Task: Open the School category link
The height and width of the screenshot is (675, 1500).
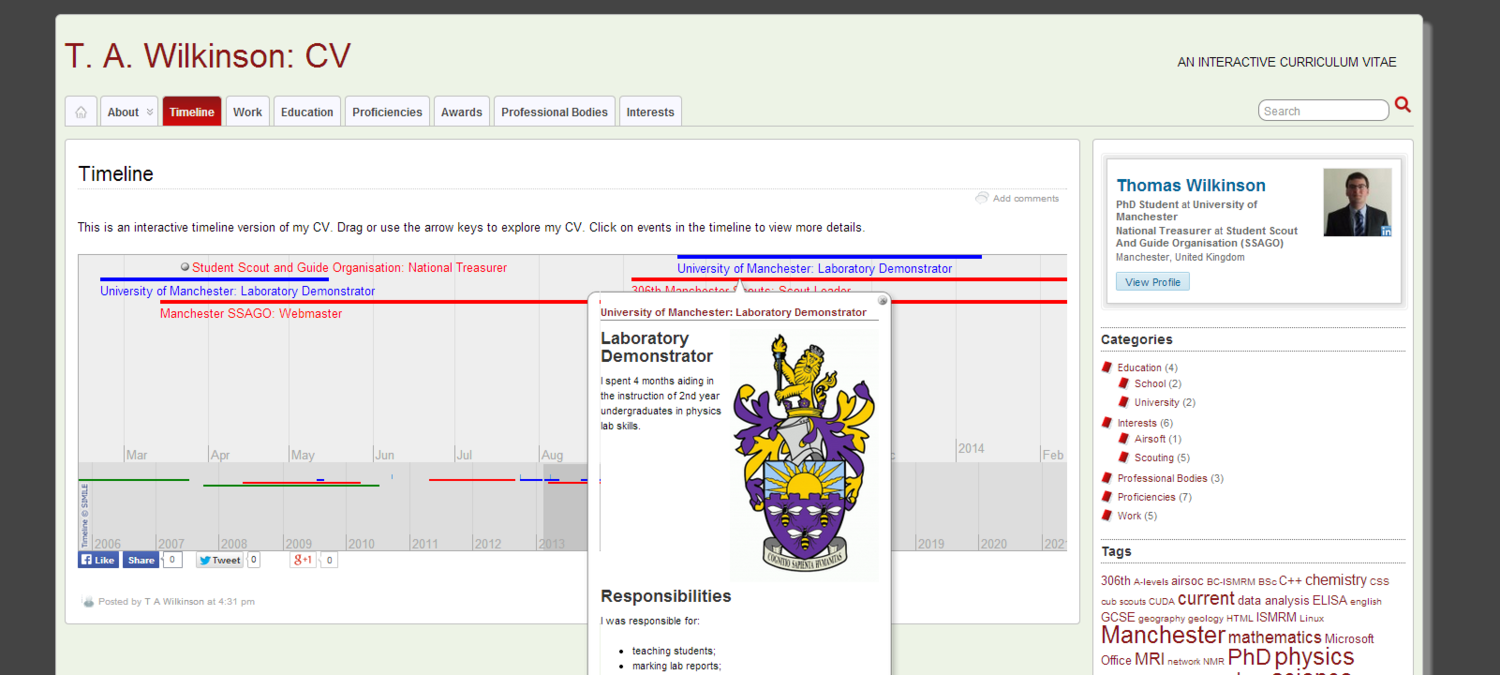Action: pyautogui.click(x=1150, y=384)
